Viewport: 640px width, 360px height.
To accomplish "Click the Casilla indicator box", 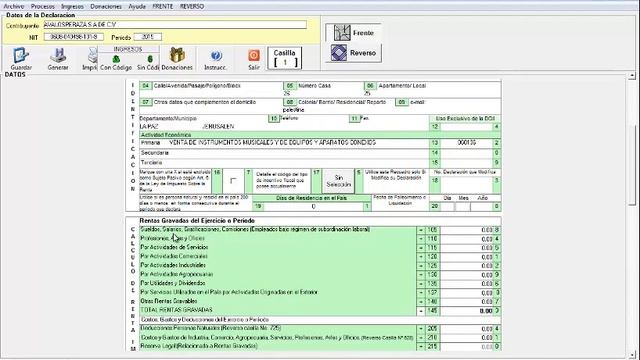I will pyautogui.click(x=284, y=58).
